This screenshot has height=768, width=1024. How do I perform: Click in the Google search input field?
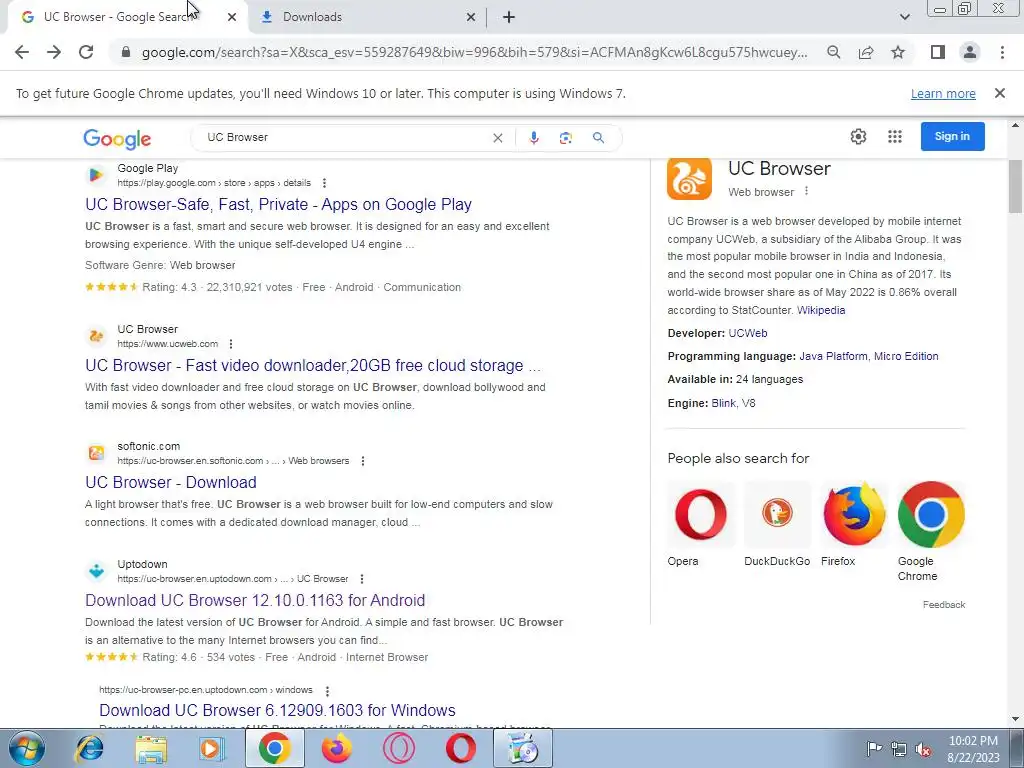click(346, 138)
